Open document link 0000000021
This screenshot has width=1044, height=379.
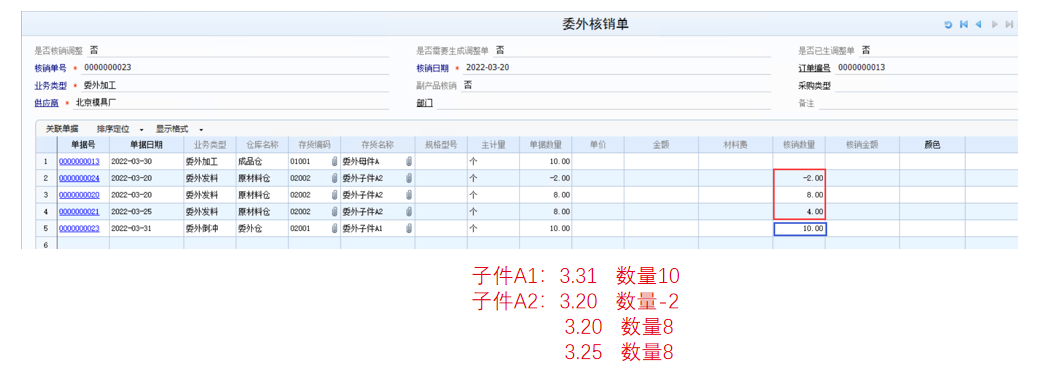point(79,212)
